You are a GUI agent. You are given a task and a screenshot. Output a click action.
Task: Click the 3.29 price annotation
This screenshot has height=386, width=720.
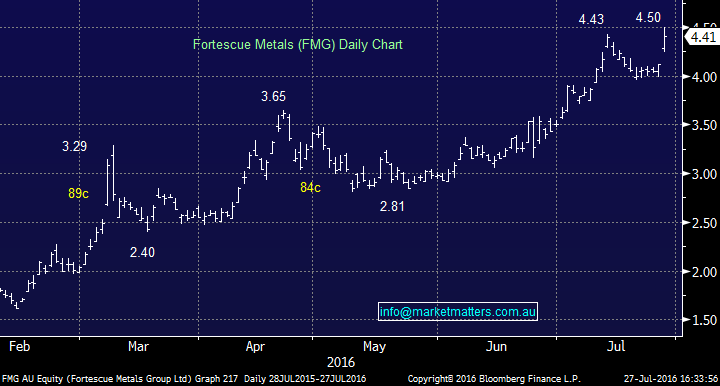(x=74, y=146)
